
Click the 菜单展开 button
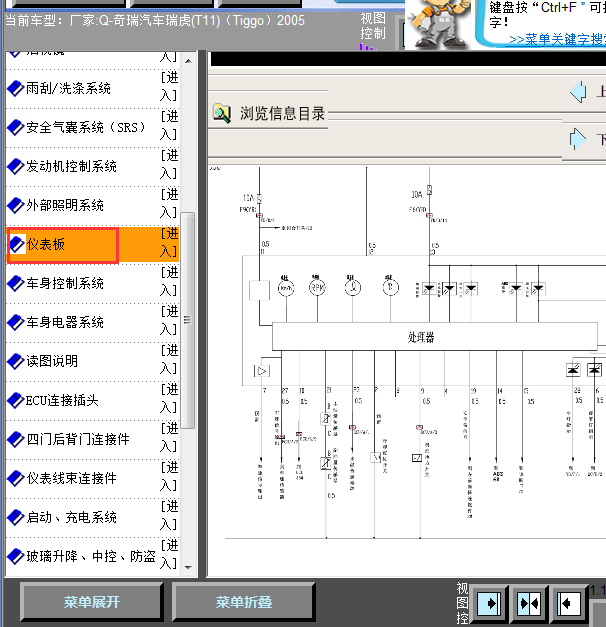92,602
